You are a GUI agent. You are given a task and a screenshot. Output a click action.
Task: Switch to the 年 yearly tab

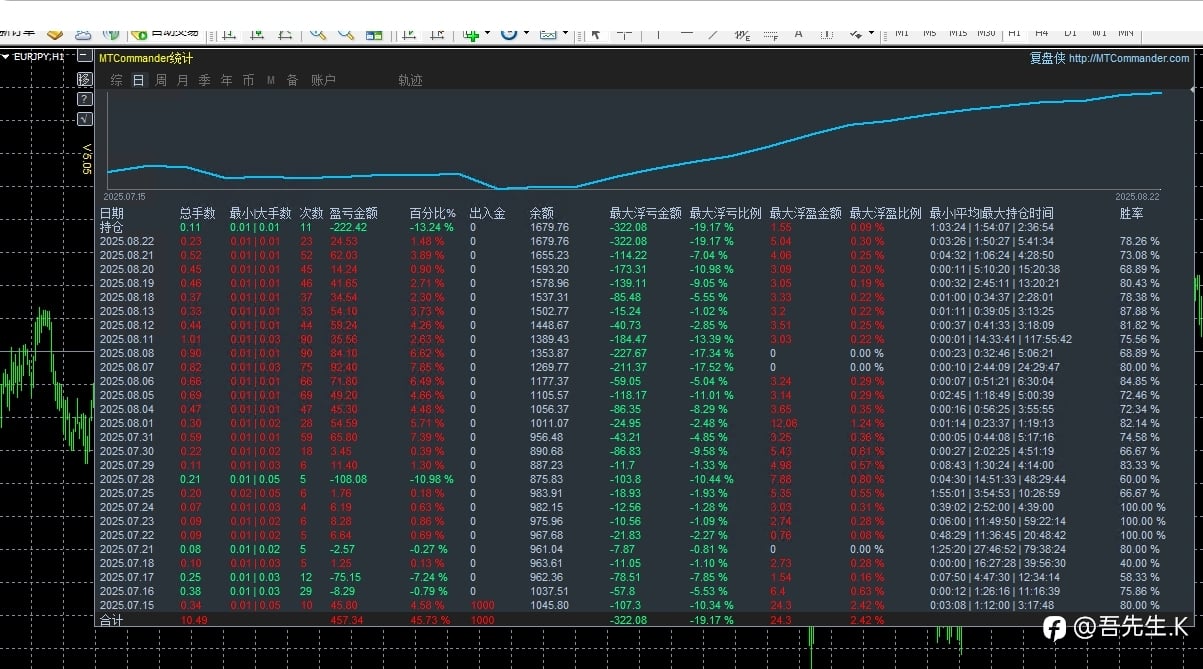[x=226, y=80]
